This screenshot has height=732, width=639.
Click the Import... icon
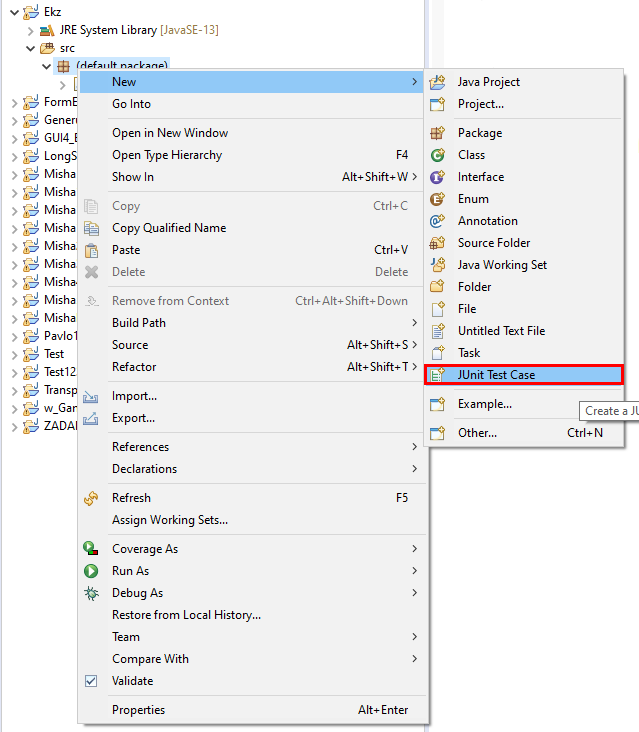91,396
